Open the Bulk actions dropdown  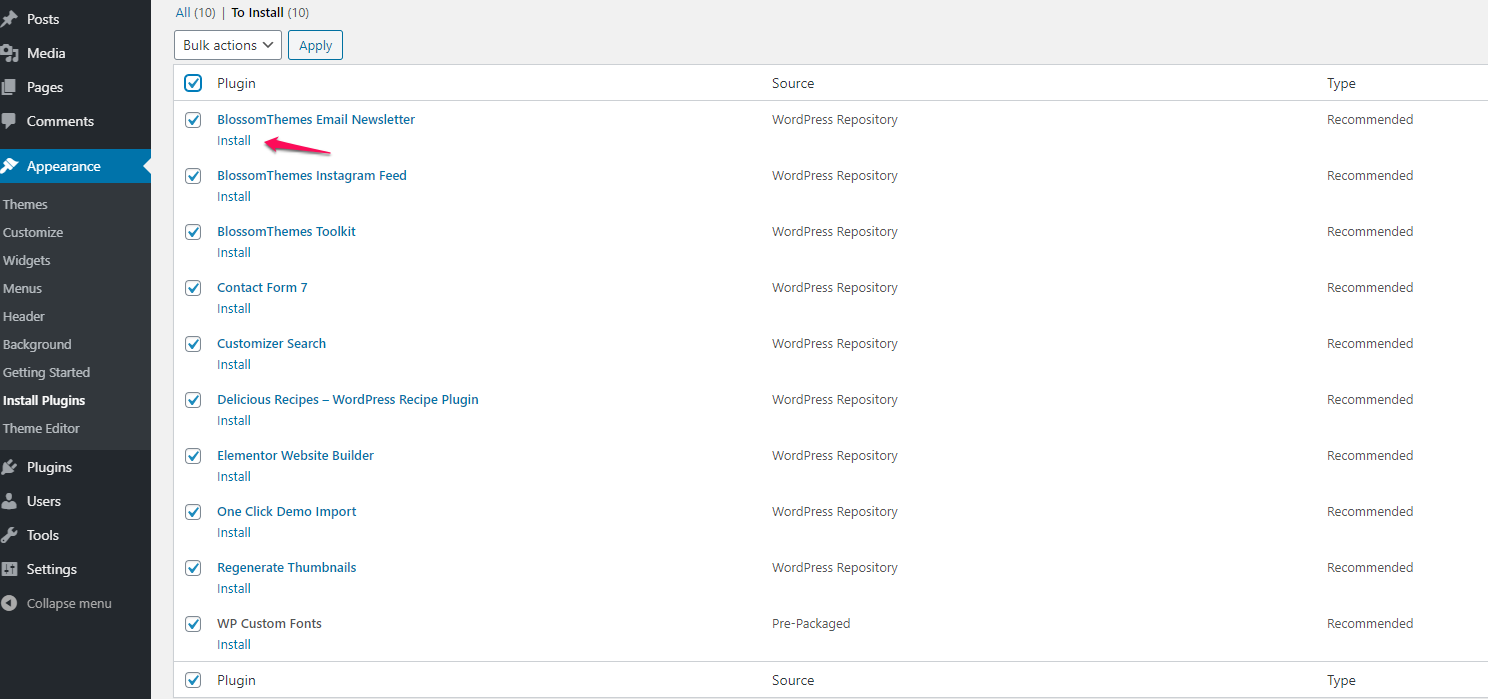pos(227,45)
